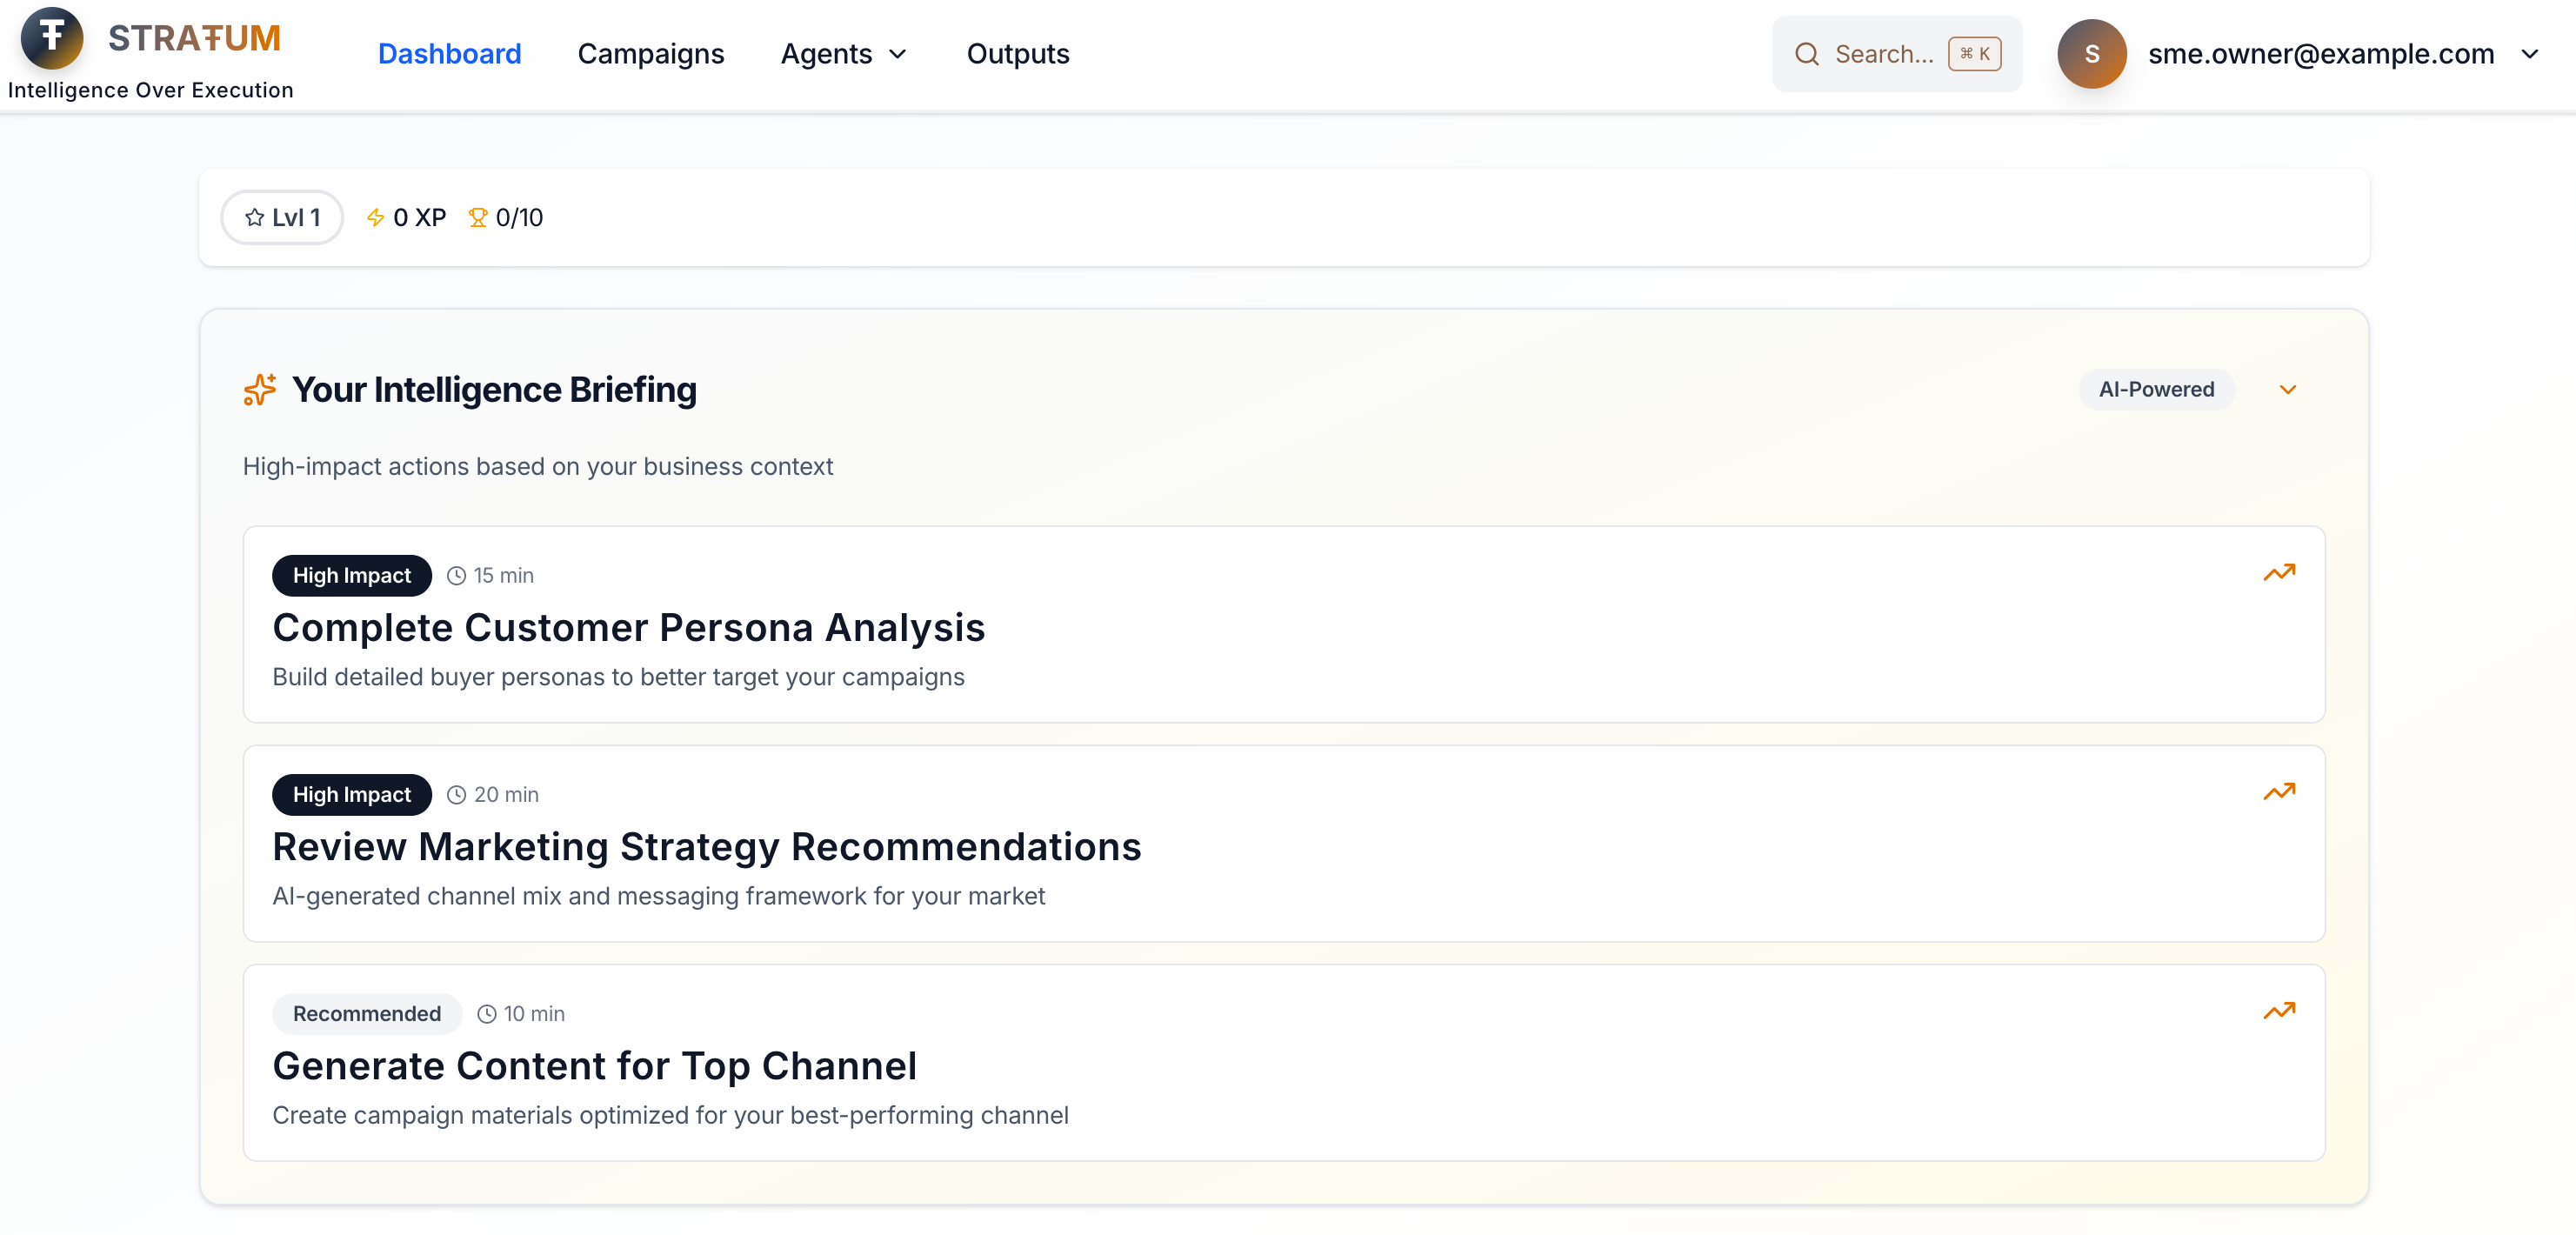Click the sparkles icon beside Intelligence Briefing
The width and height of the screenshot is (2576, 1235).
click(258, 389)
